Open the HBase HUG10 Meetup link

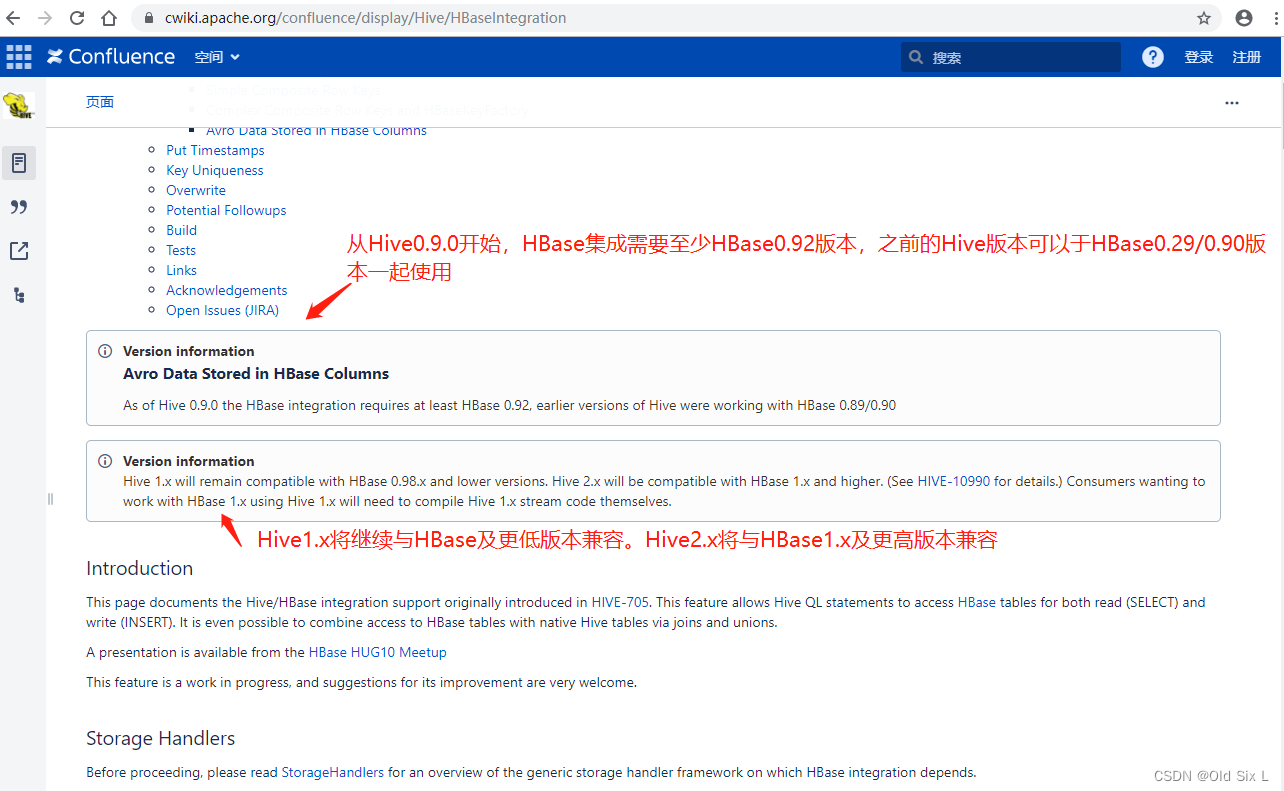point(378,652)
